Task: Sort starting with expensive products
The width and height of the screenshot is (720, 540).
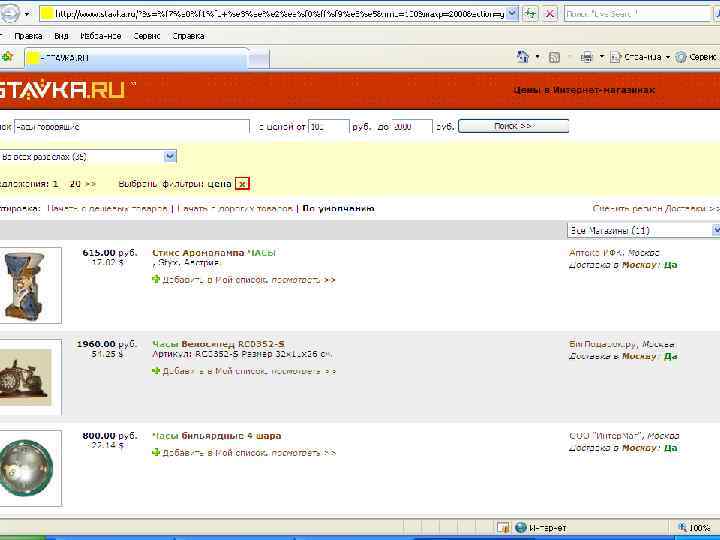Action: coord(235,209)
